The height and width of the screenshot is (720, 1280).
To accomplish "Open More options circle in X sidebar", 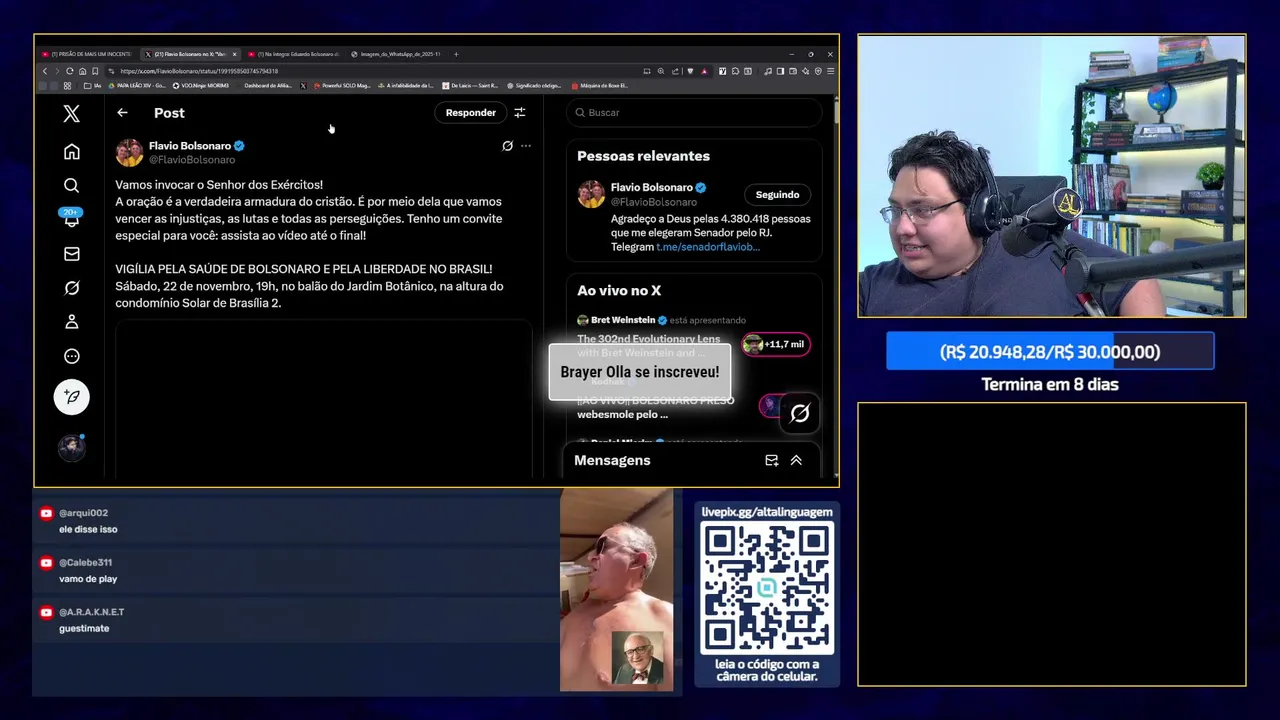I will point(71,356).
